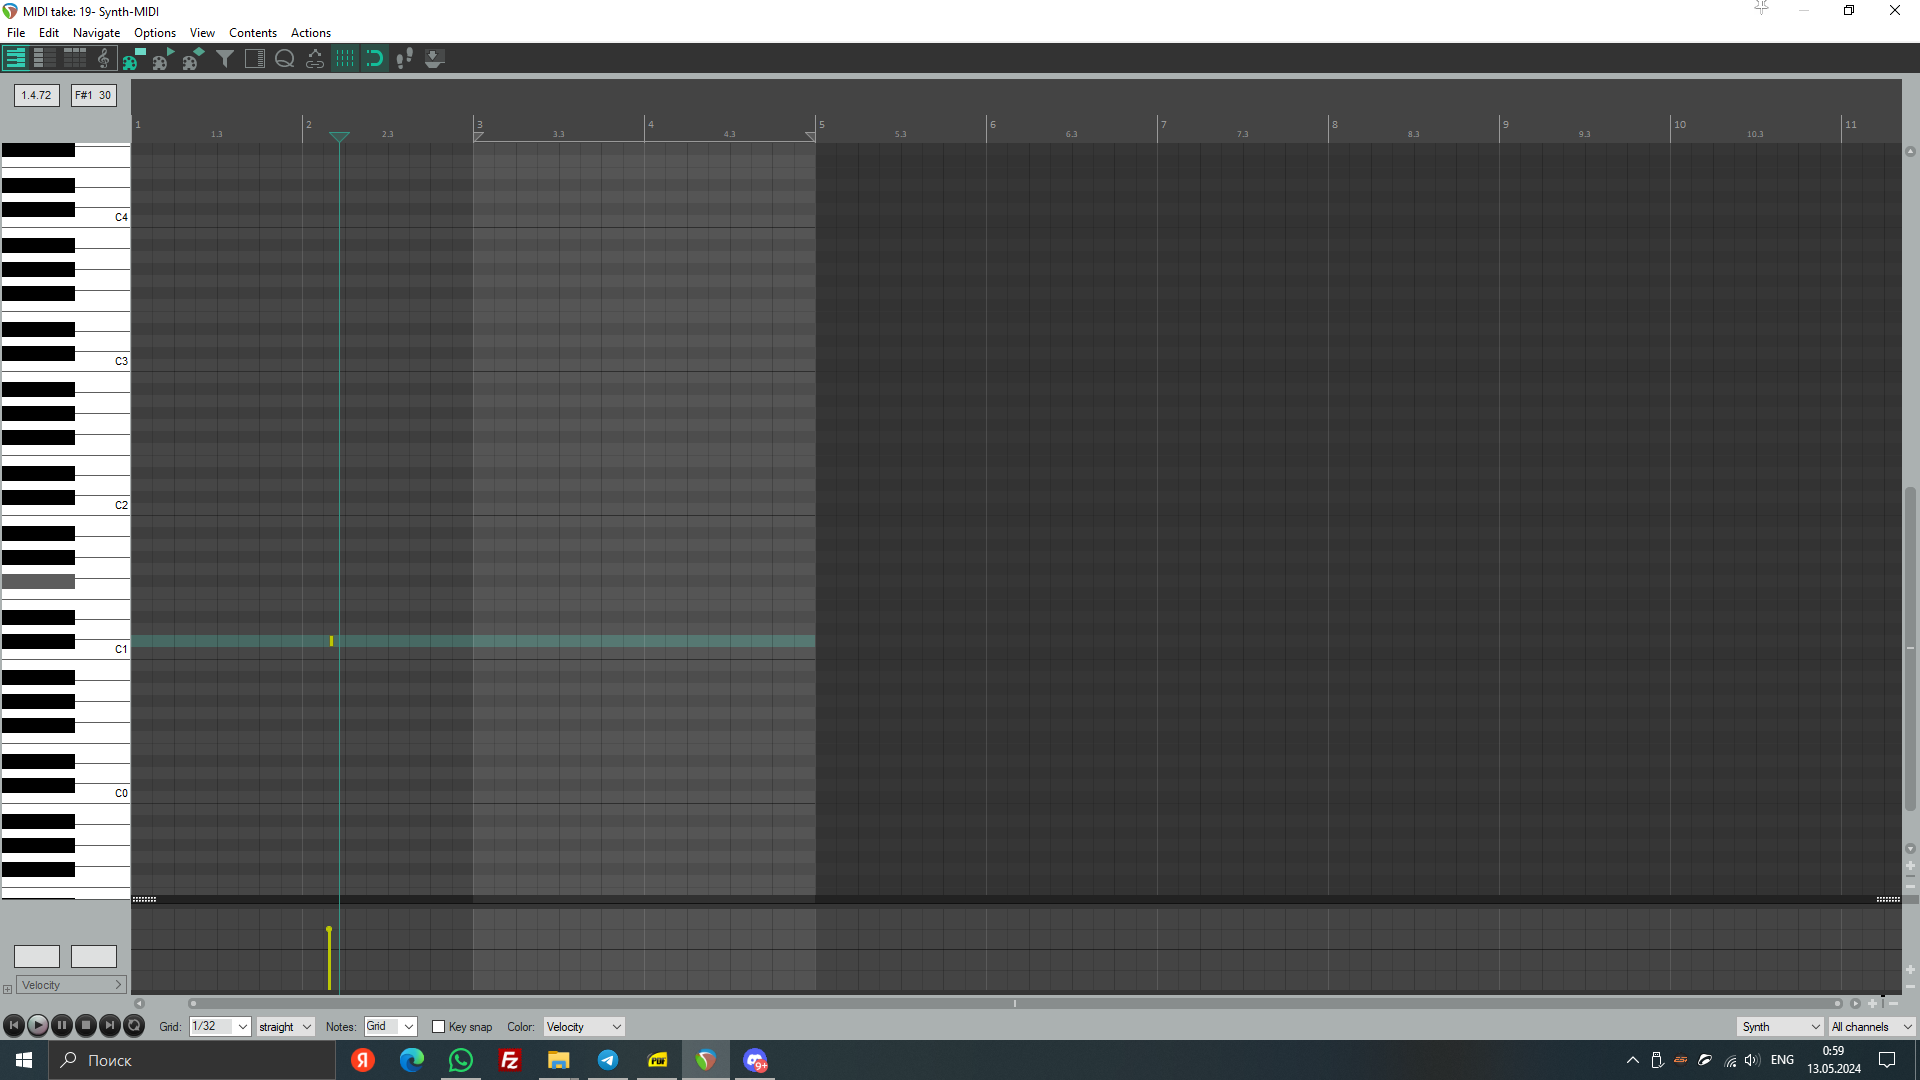Click the loop start marker at bar 3
1920x1080 pixels.
click(x=478, y=135)
